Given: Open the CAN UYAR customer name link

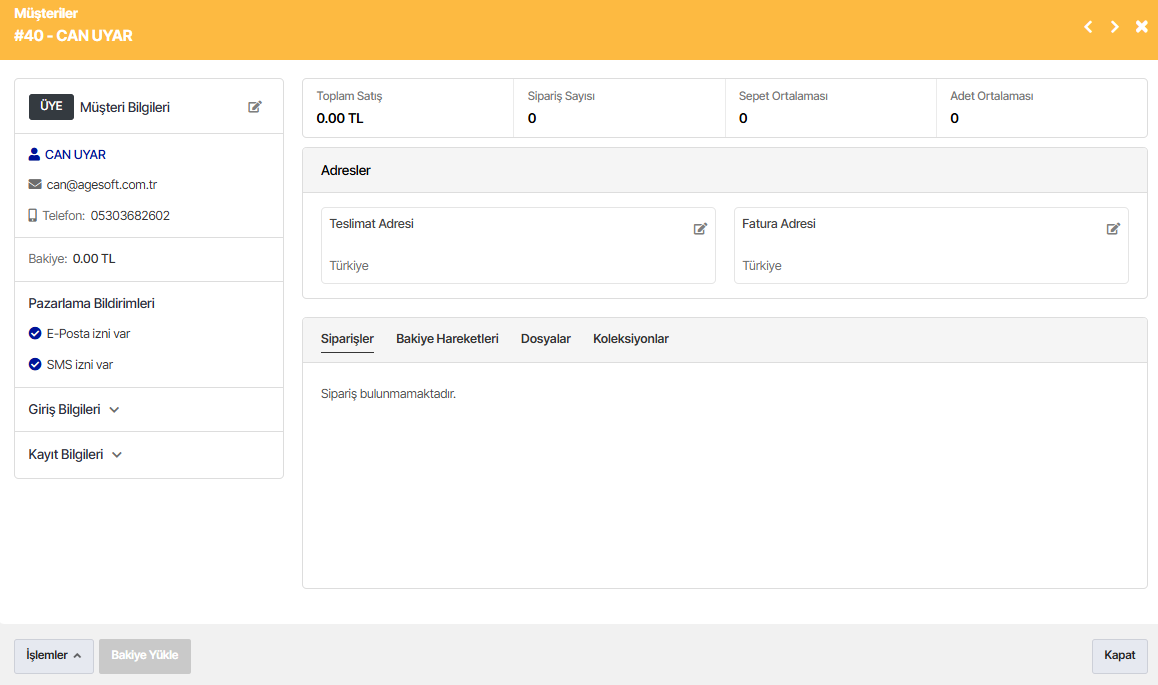Looking at the screenshot, I should point(75,154).
